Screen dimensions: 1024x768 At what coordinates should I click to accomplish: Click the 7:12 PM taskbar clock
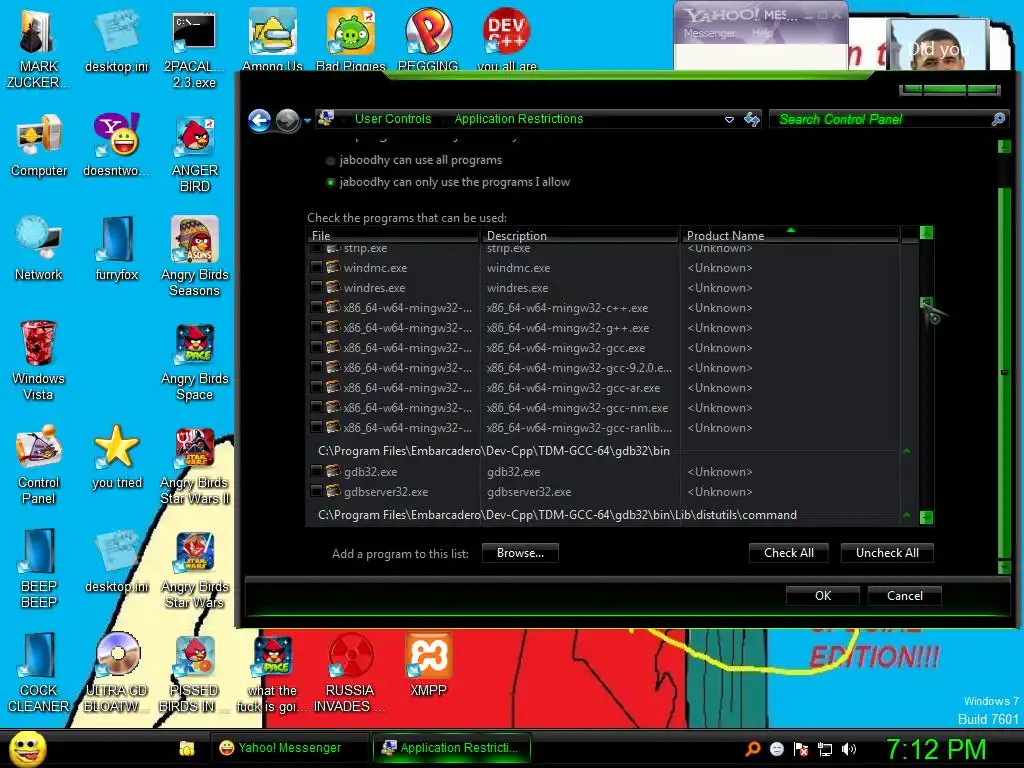936,749
